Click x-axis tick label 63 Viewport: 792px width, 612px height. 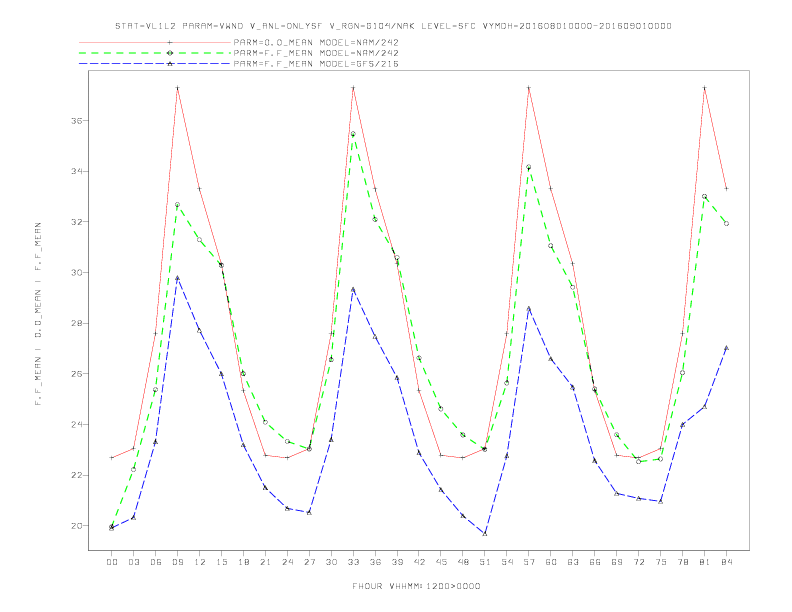(573, 562)
